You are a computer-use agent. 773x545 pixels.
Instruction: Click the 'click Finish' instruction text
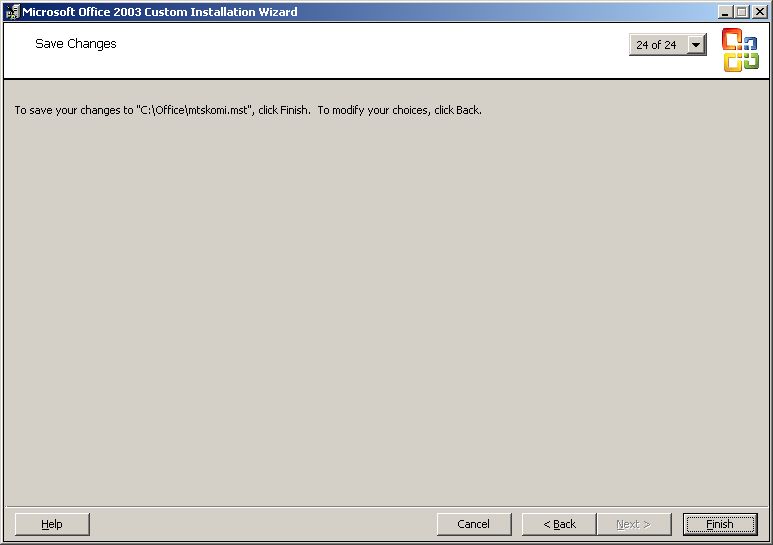(x=283, y=110)
